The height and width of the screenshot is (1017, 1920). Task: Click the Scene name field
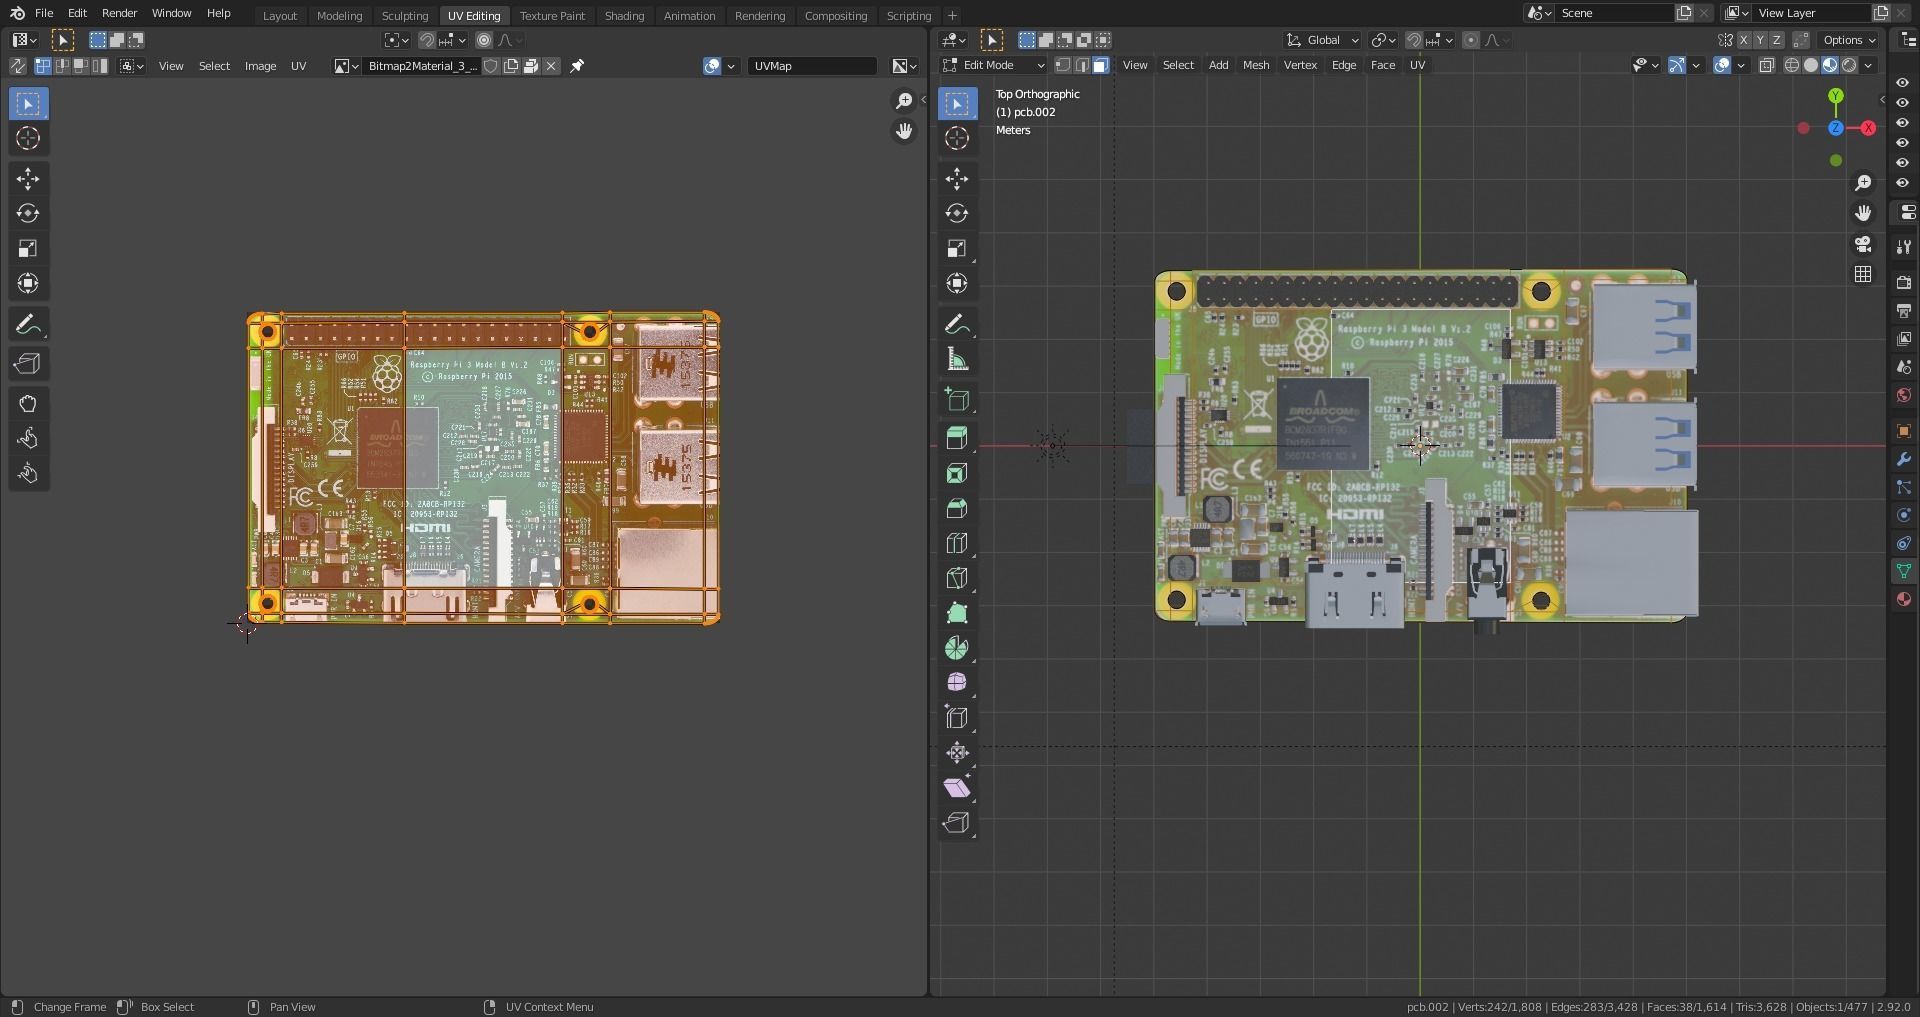coord(1614,13)
